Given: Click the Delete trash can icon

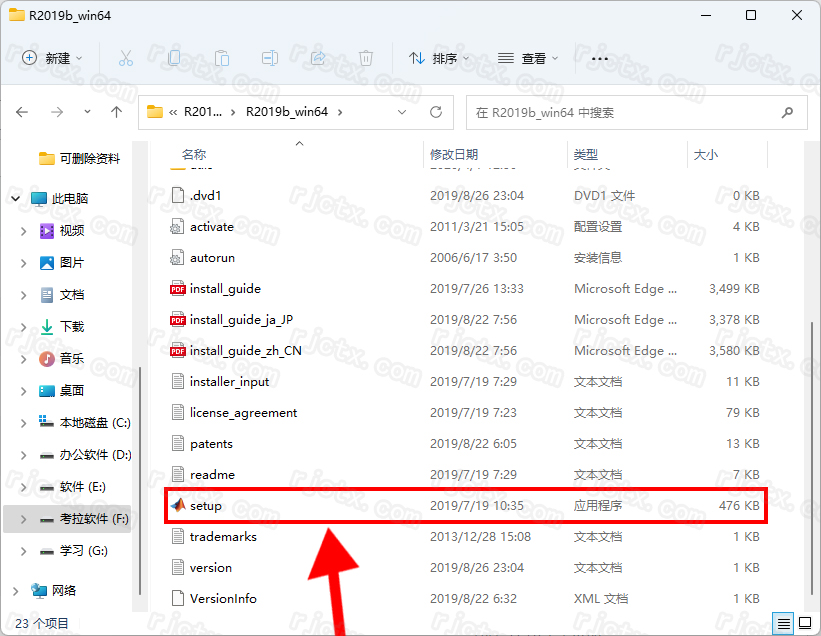Looking at the screenshot, I should [x=366, y=58].
